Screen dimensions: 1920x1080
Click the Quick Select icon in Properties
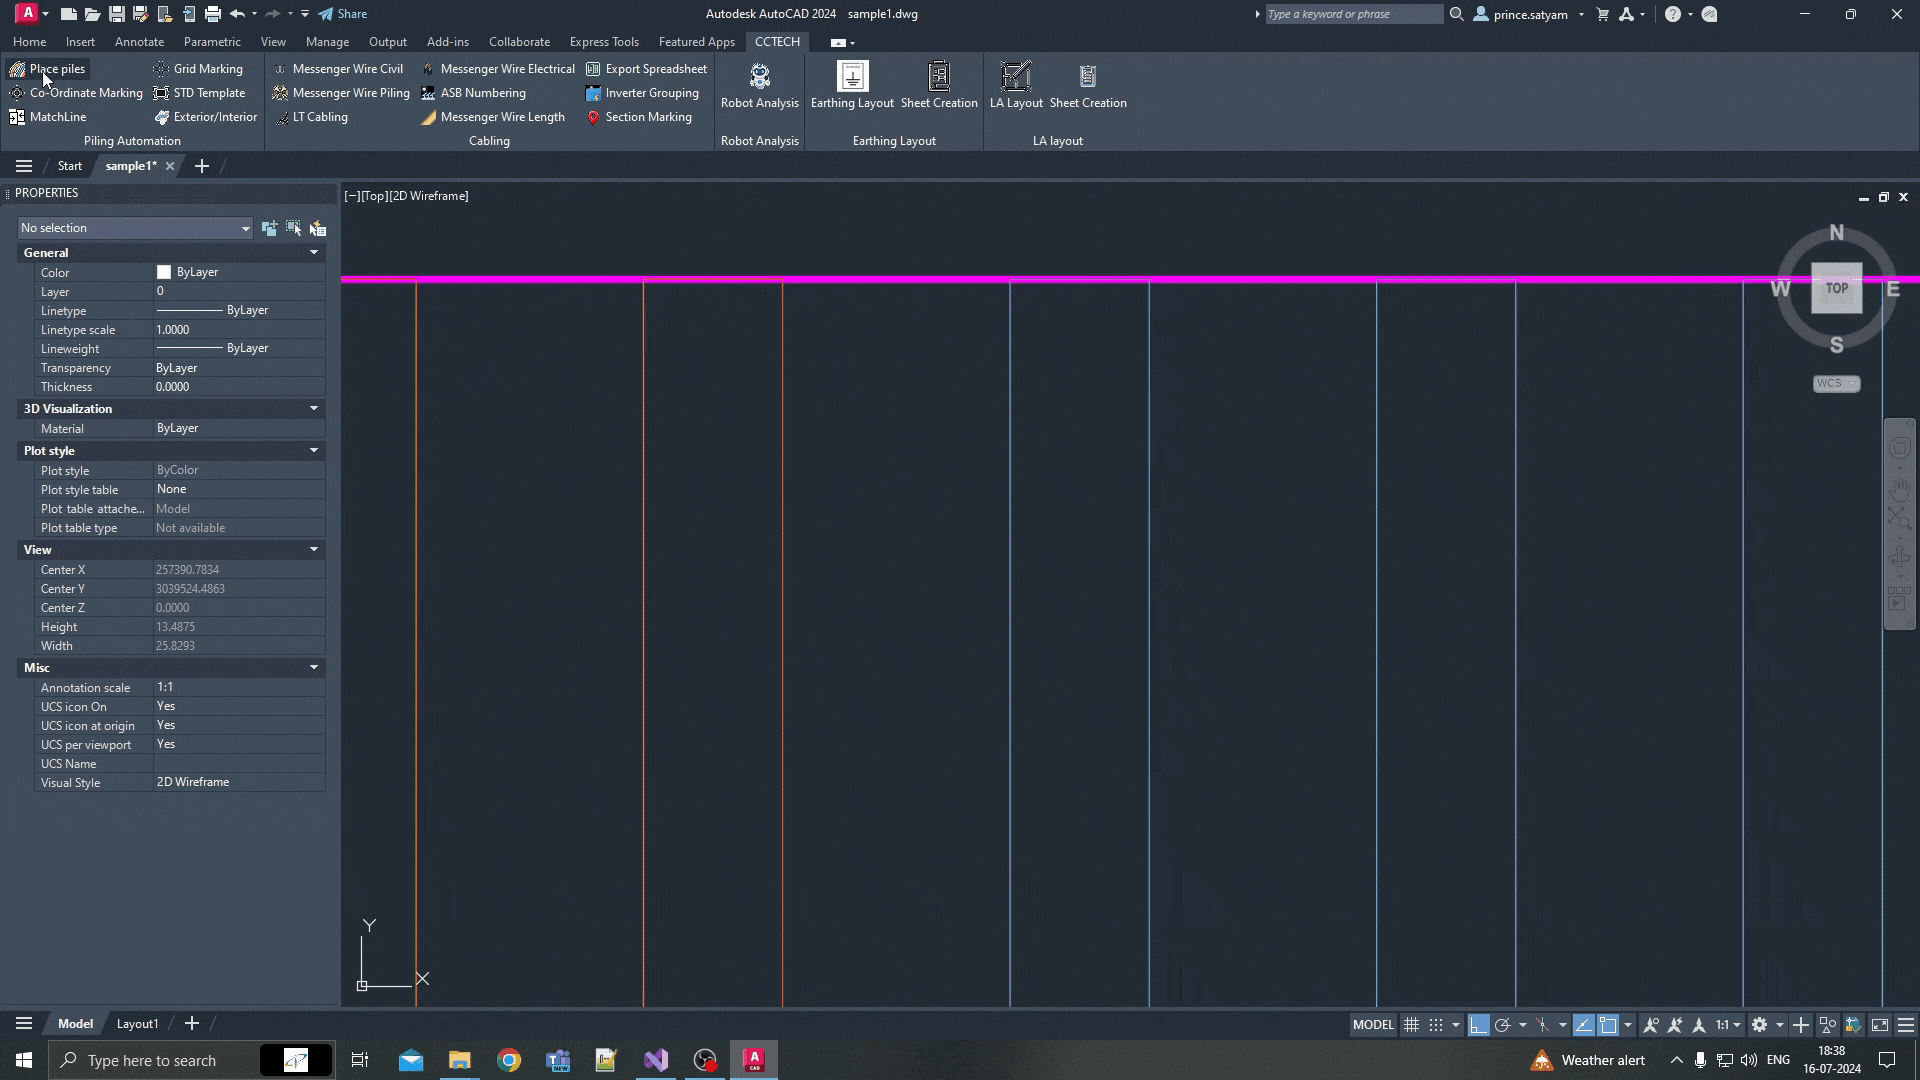coord(318,228)
